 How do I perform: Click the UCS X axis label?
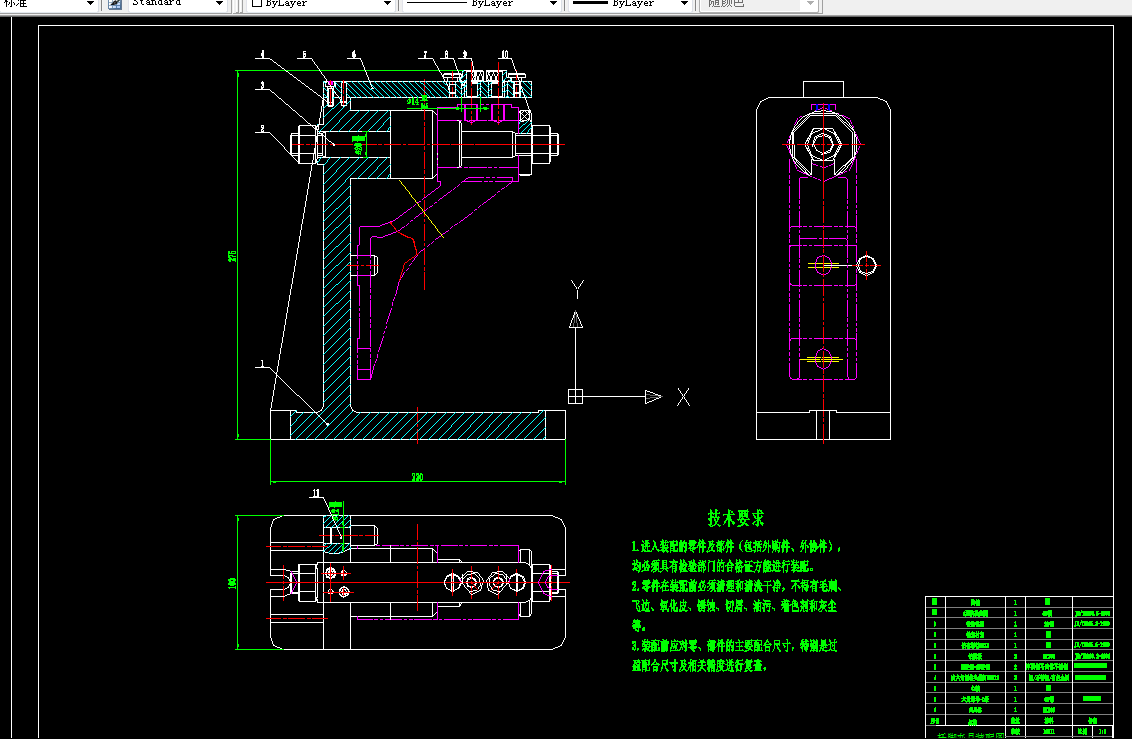point(683,397)
